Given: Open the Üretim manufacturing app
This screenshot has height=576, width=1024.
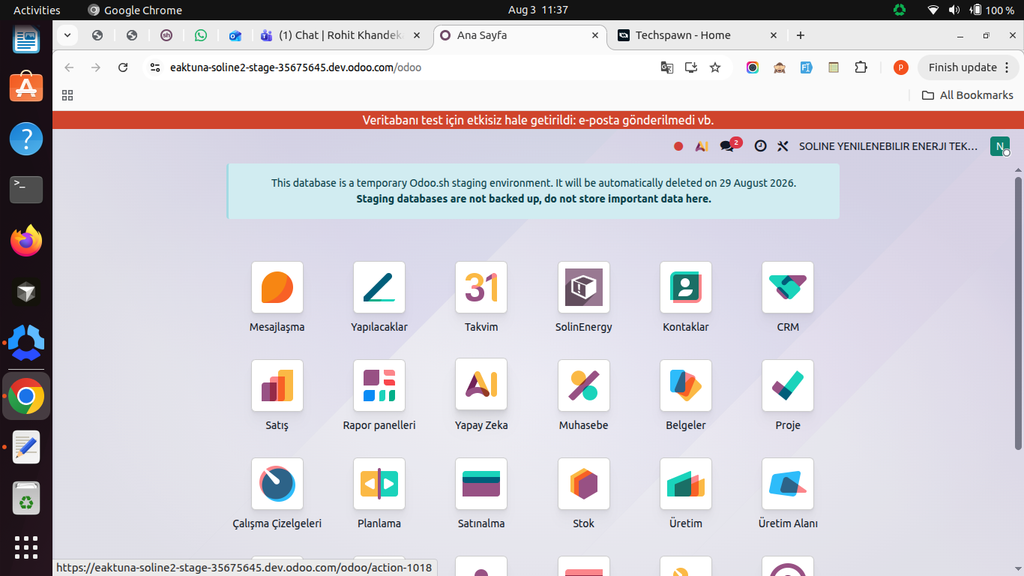Looking at the screenshot, I should coord(686,484).
